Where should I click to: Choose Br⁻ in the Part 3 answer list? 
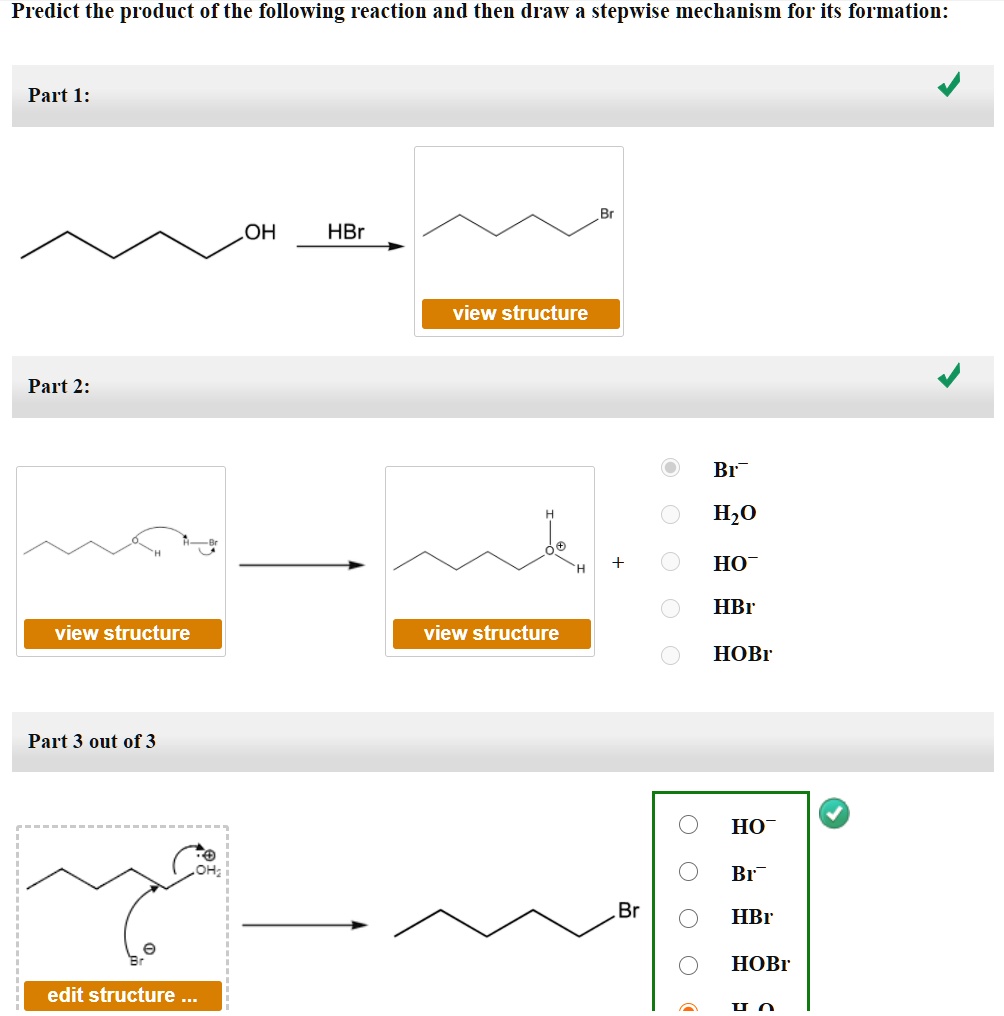point(688,872)
